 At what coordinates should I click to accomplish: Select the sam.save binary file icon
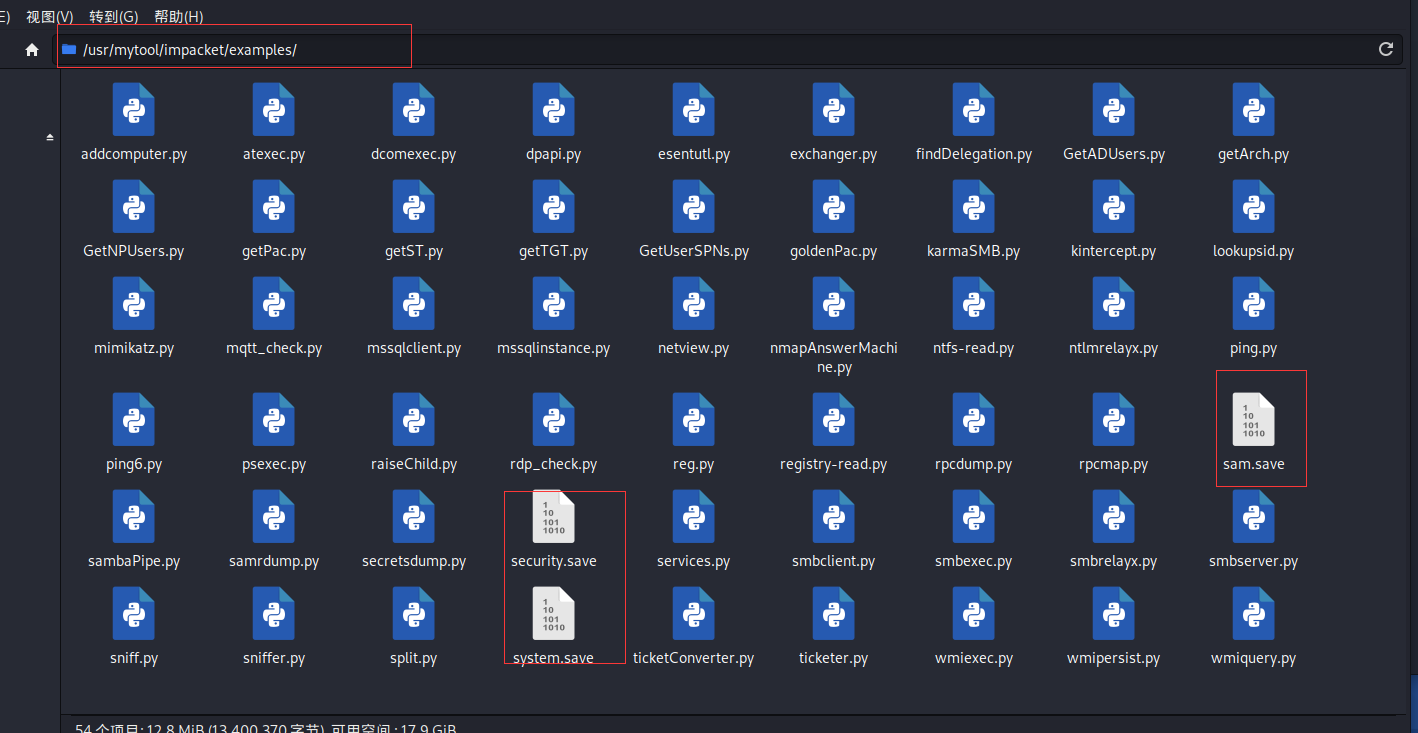click(x=1254, y=420)
